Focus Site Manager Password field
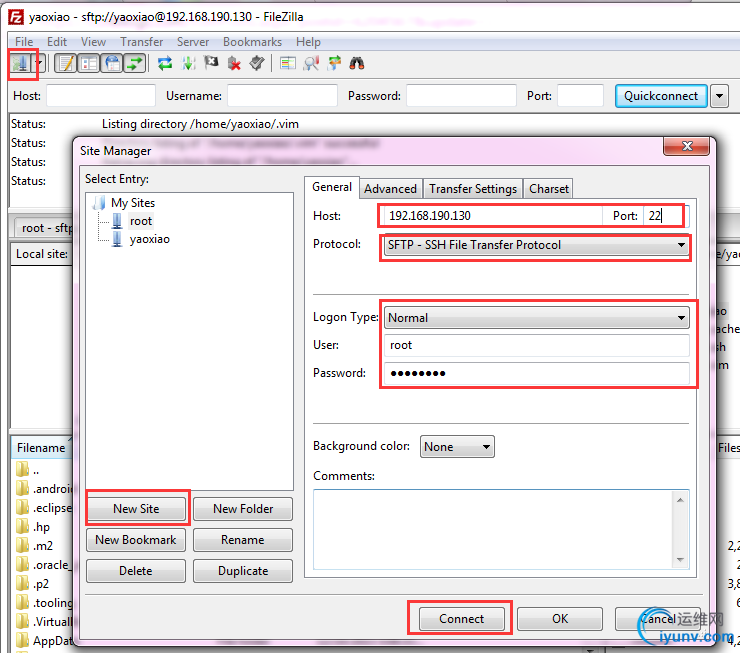Screen dimensions: 740x653 click(x=537, y=373)
